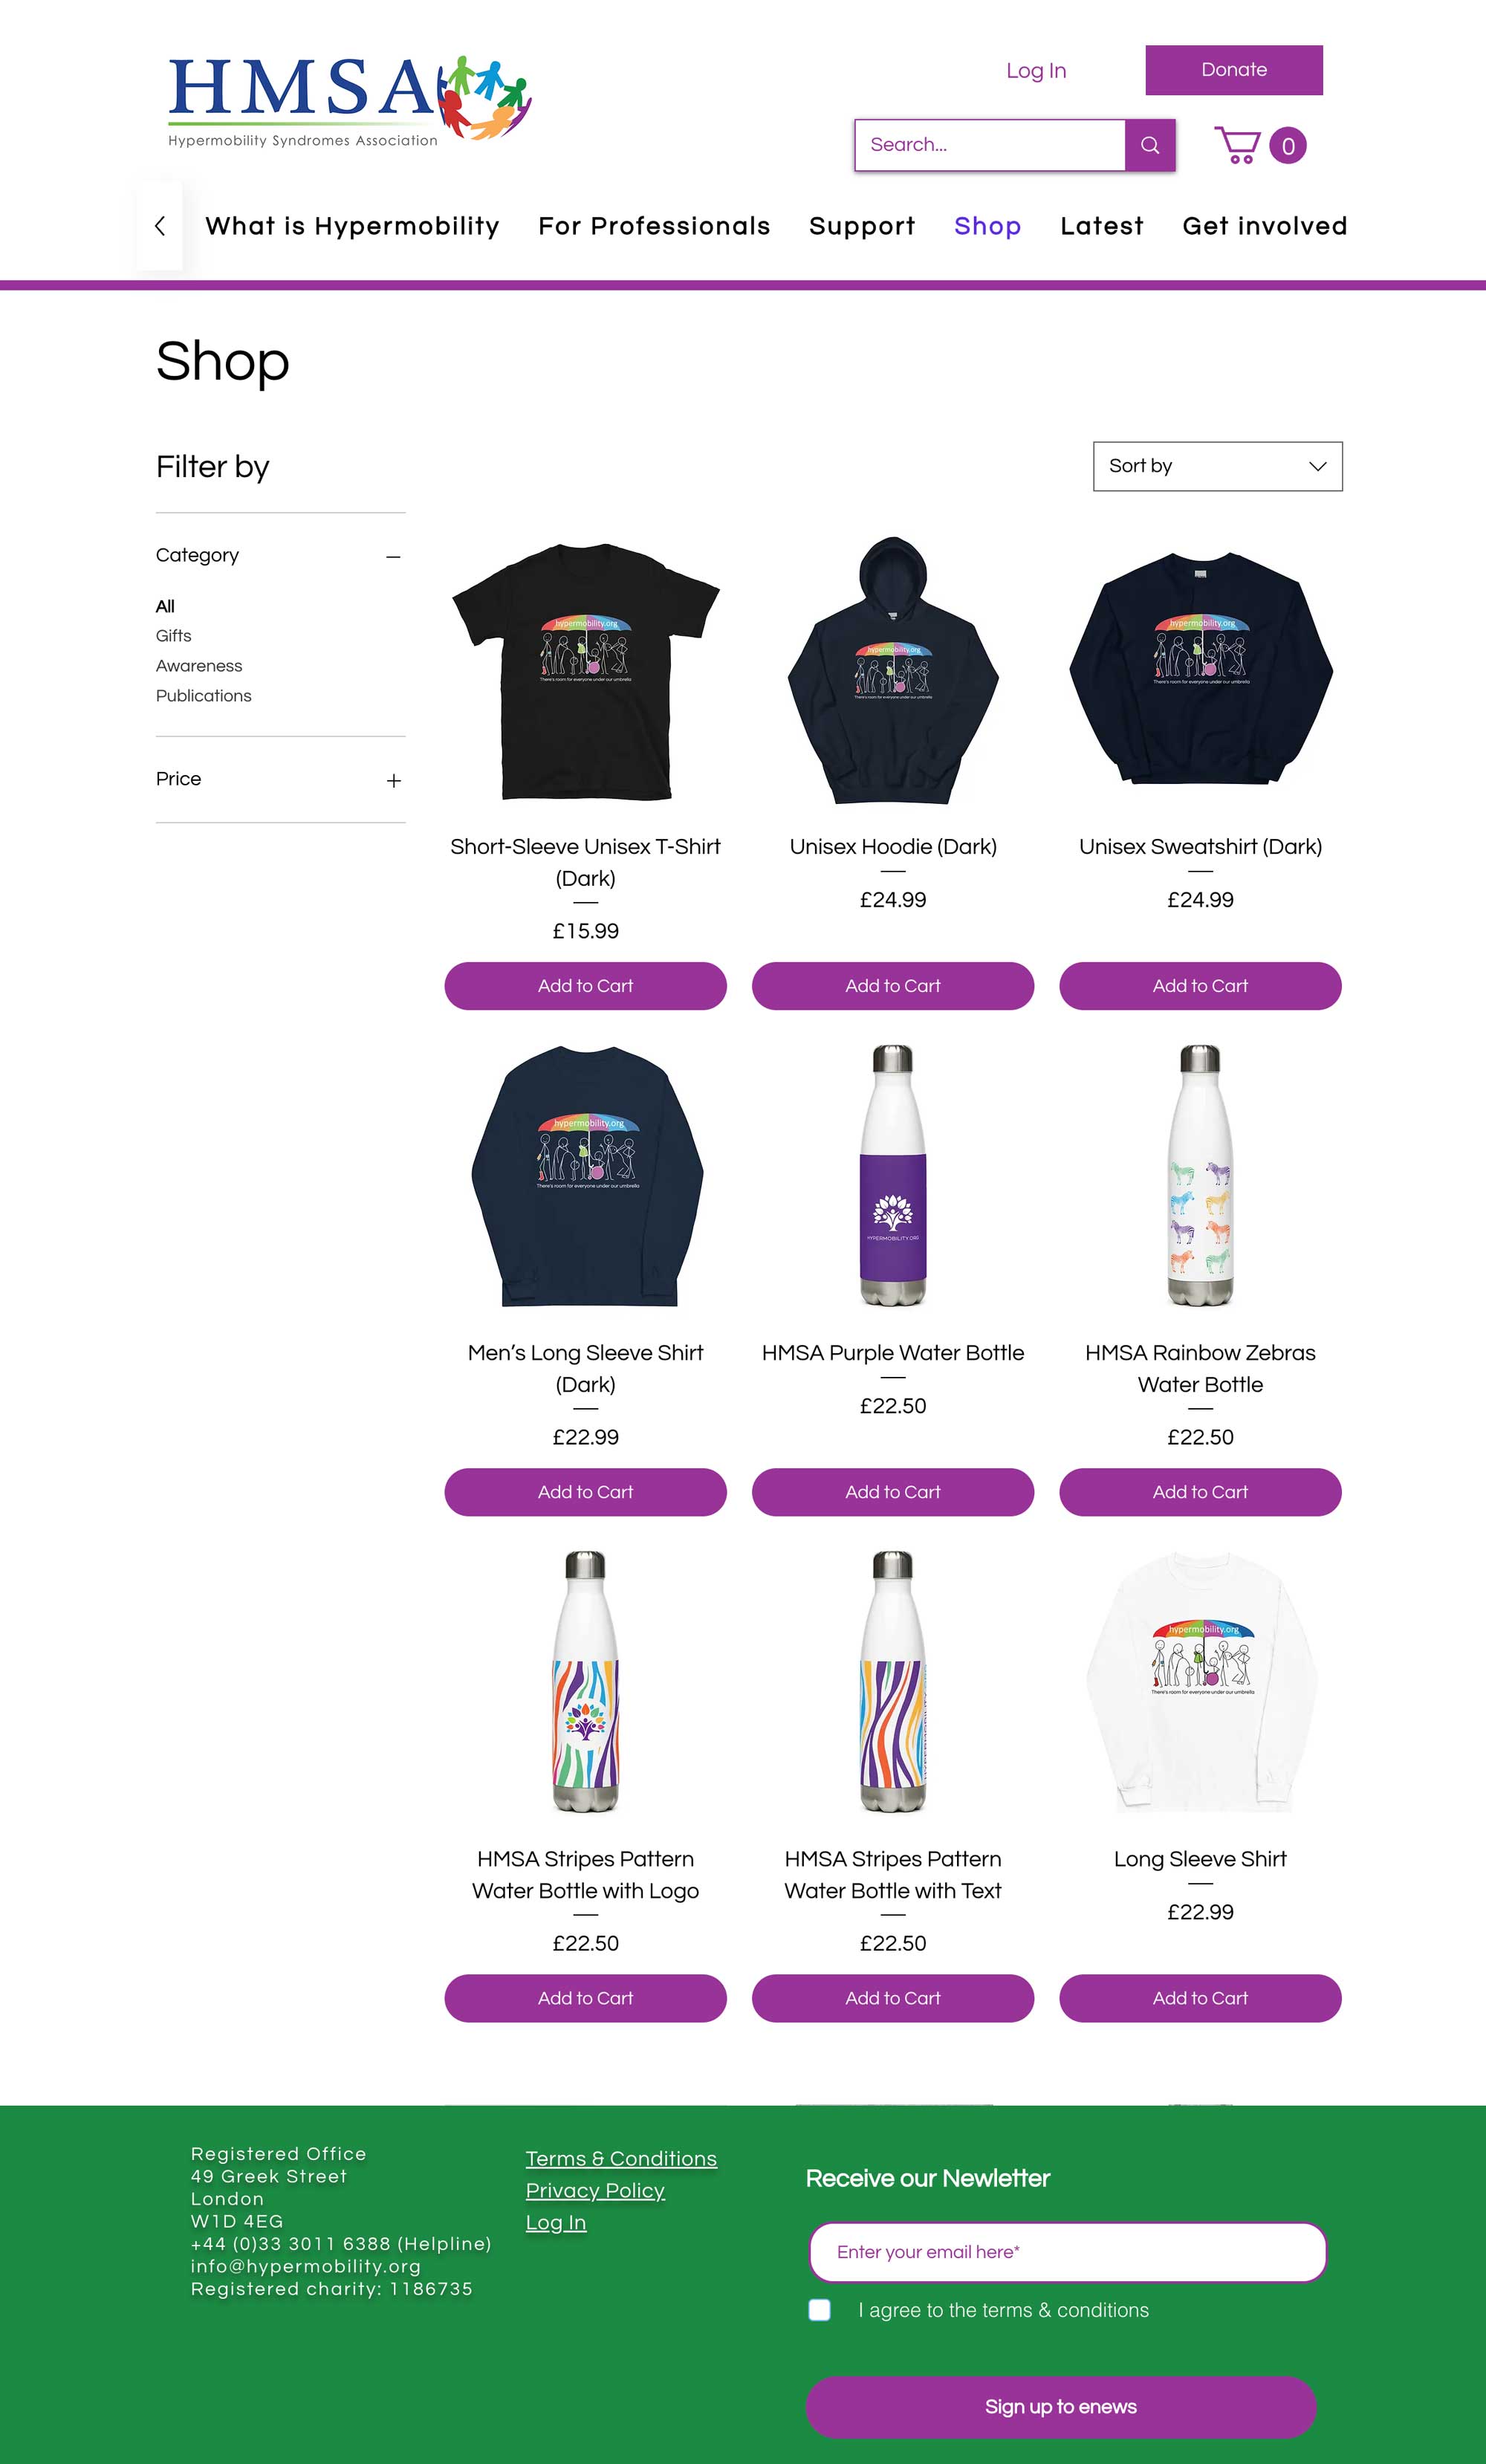The height and width of the screenshot is (2464, 1486).
Task: Open HMSA Rainbow Zebras Water Bottle image
Action: click(x=1200, y=1176)
